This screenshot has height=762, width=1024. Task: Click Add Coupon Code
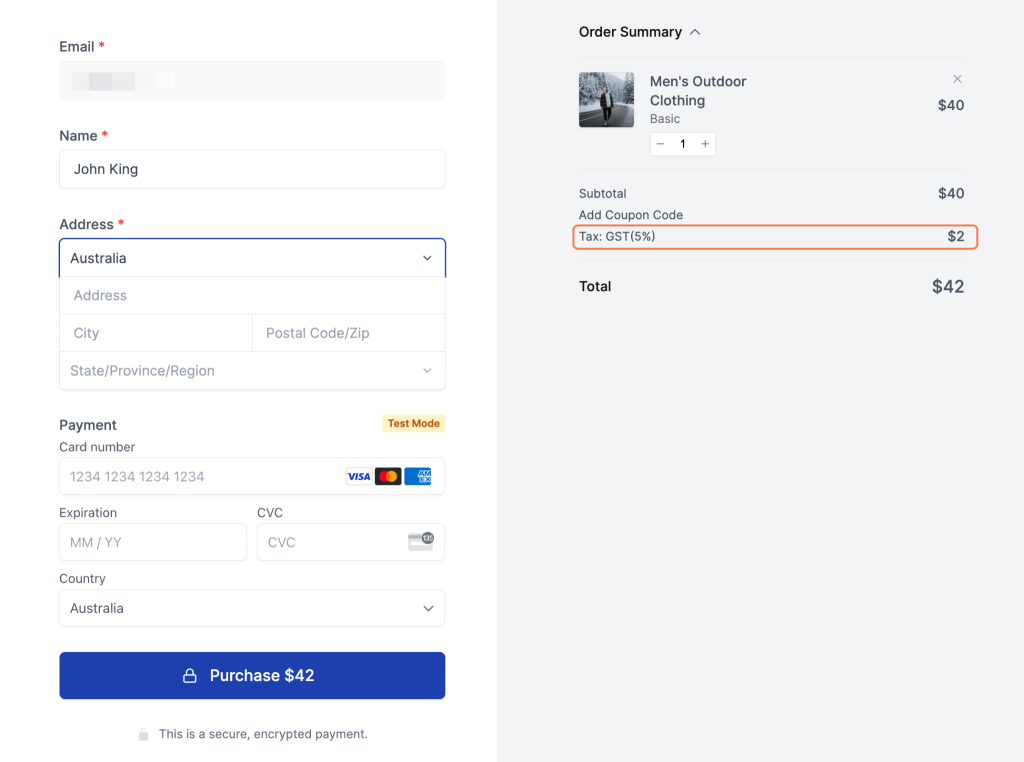630,214
